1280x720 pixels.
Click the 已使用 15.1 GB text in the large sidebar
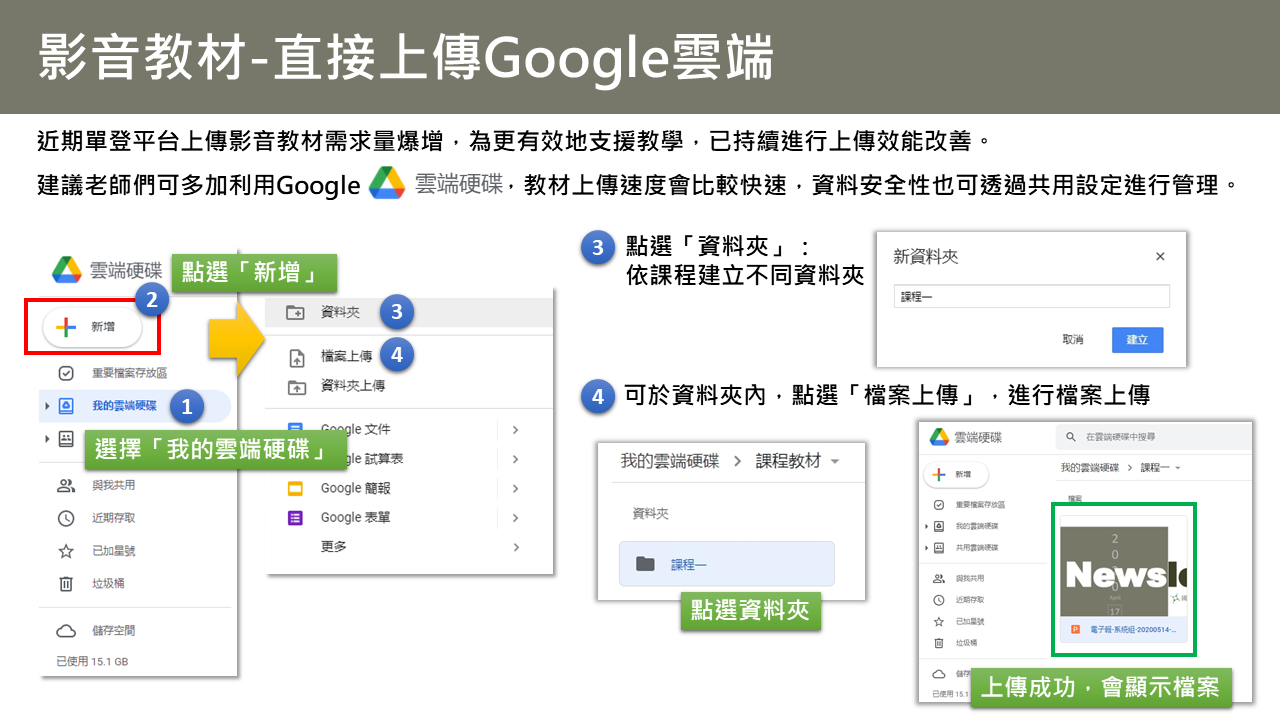click(92, 662)
